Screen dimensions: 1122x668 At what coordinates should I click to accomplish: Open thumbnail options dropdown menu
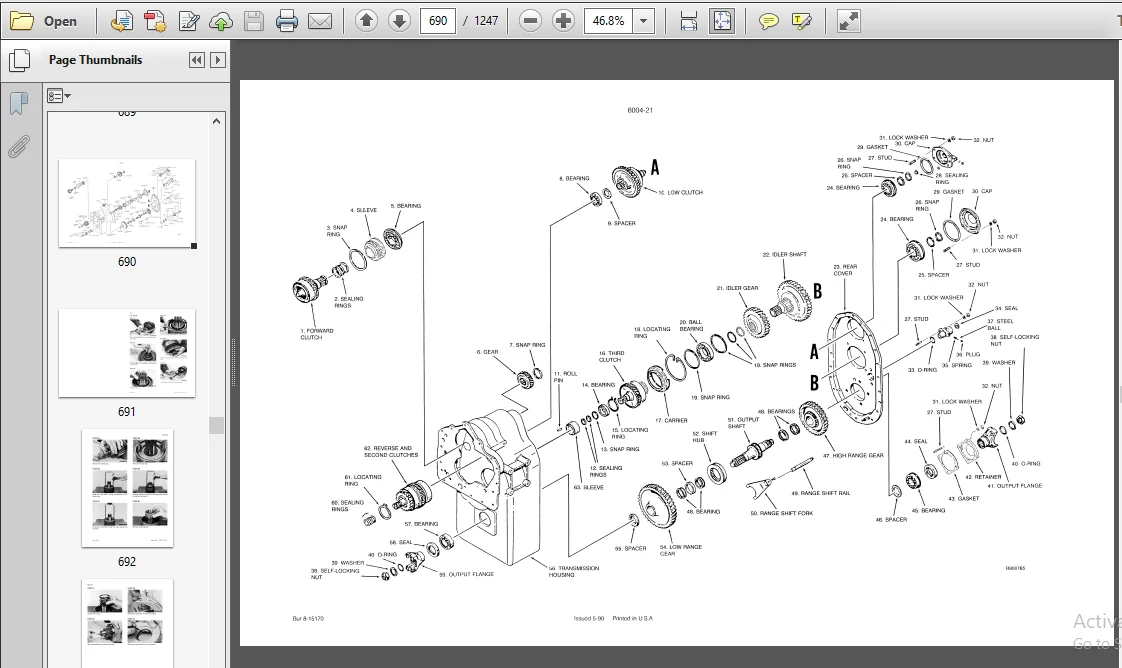59,96
